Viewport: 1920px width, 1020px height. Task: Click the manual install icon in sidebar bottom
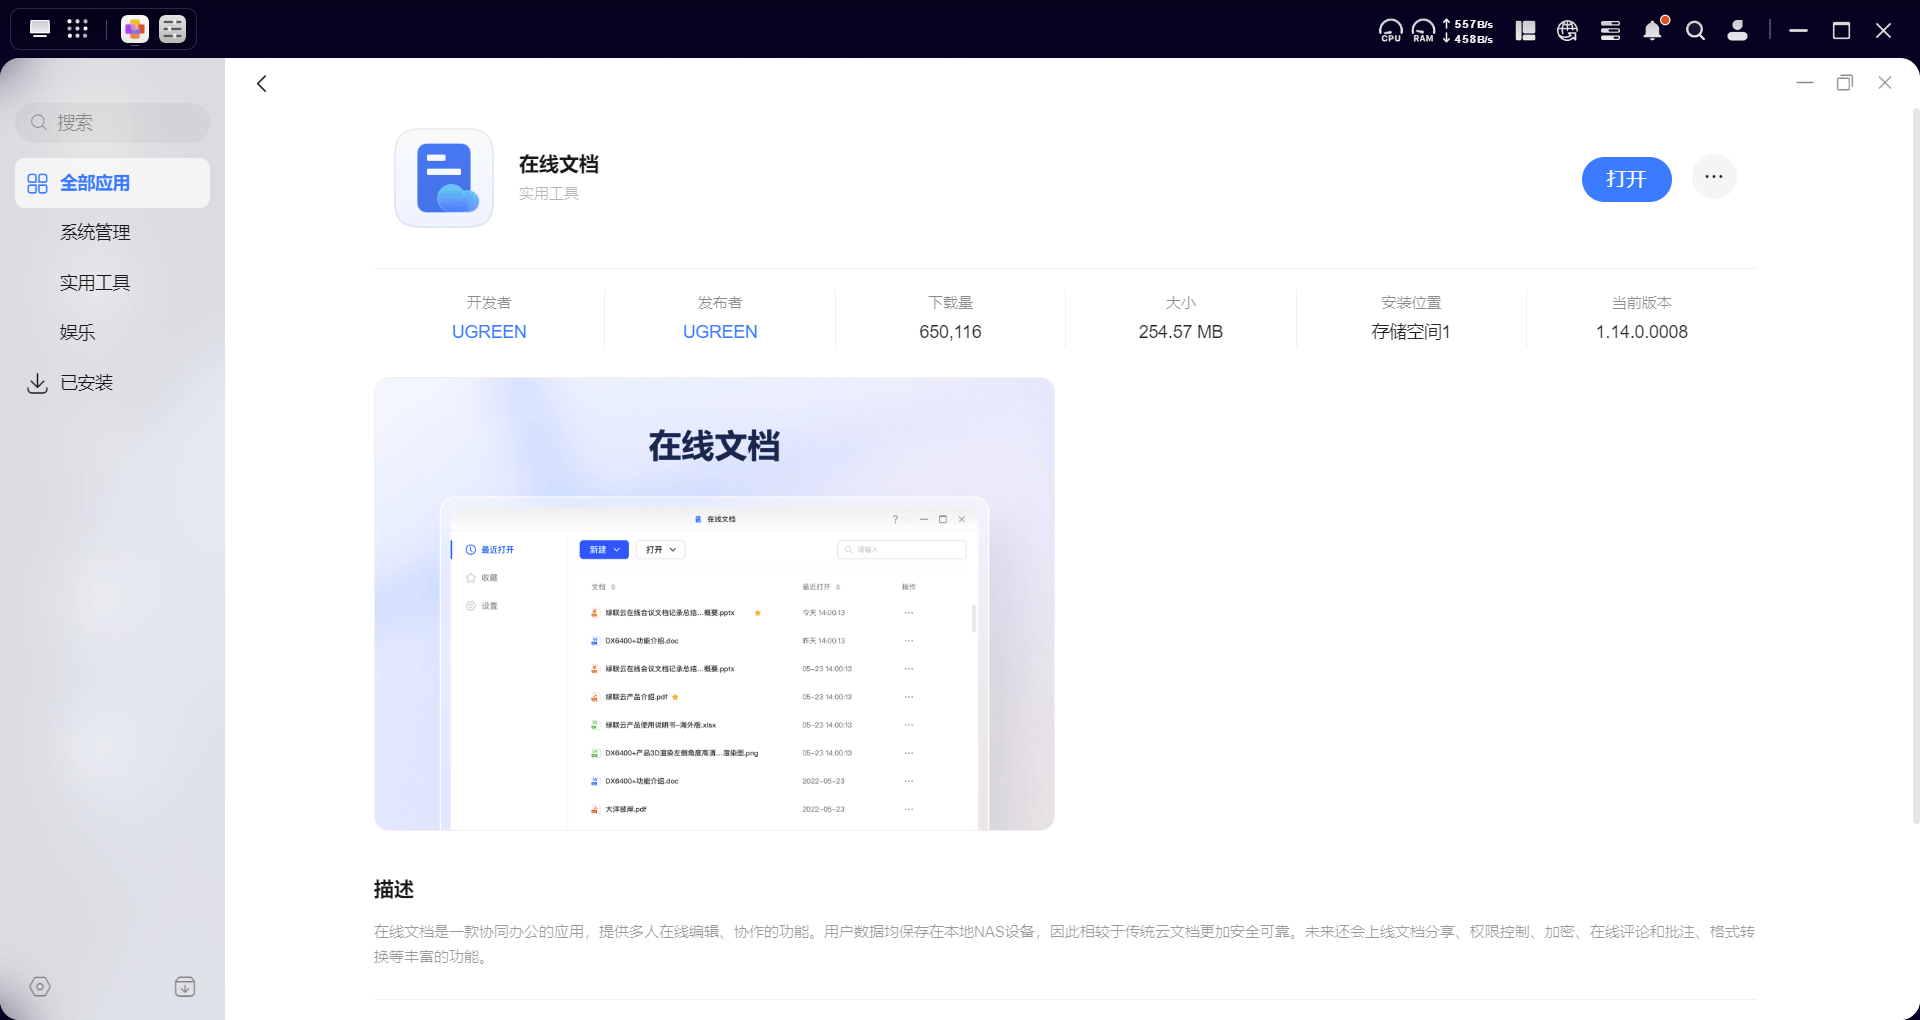185,987
